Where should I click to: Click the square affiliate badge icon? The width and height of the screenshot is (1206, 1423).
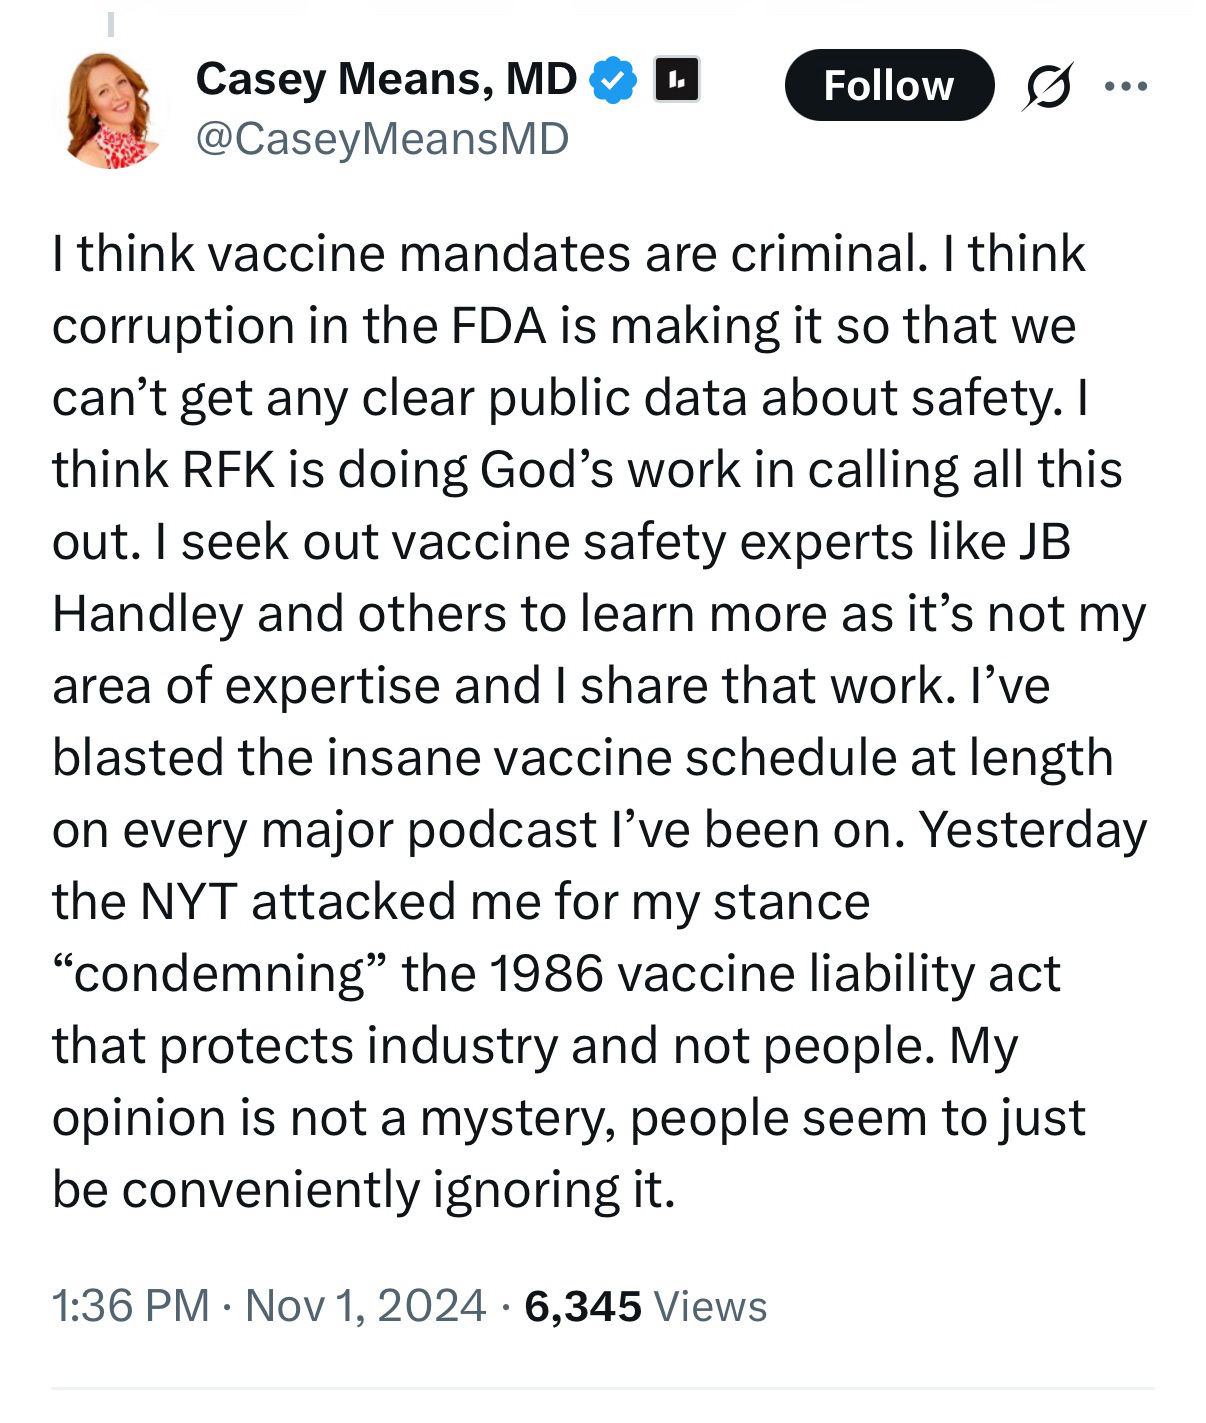676,81
